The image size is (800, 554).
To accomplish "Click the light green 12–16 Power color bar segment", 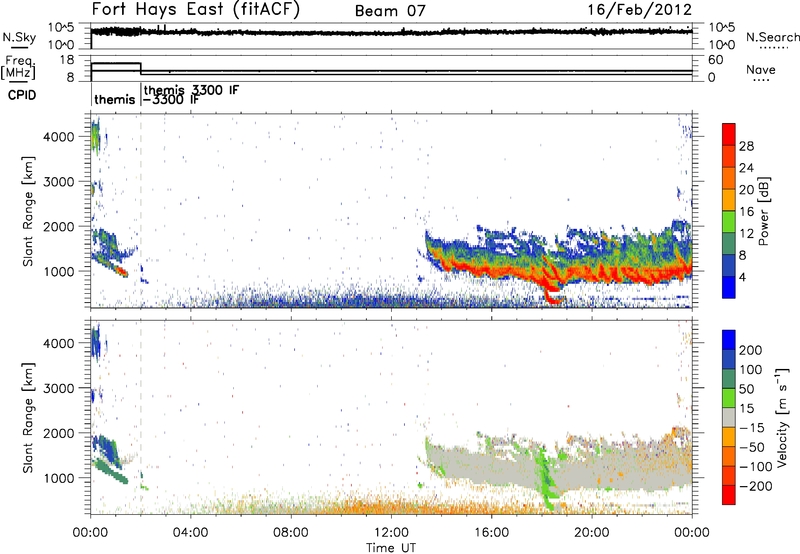I will coord(729,221).
